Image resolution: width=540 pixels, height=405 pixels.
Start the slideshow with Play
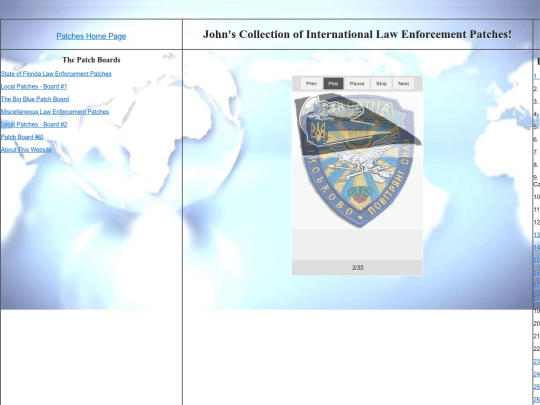[333, 84]
